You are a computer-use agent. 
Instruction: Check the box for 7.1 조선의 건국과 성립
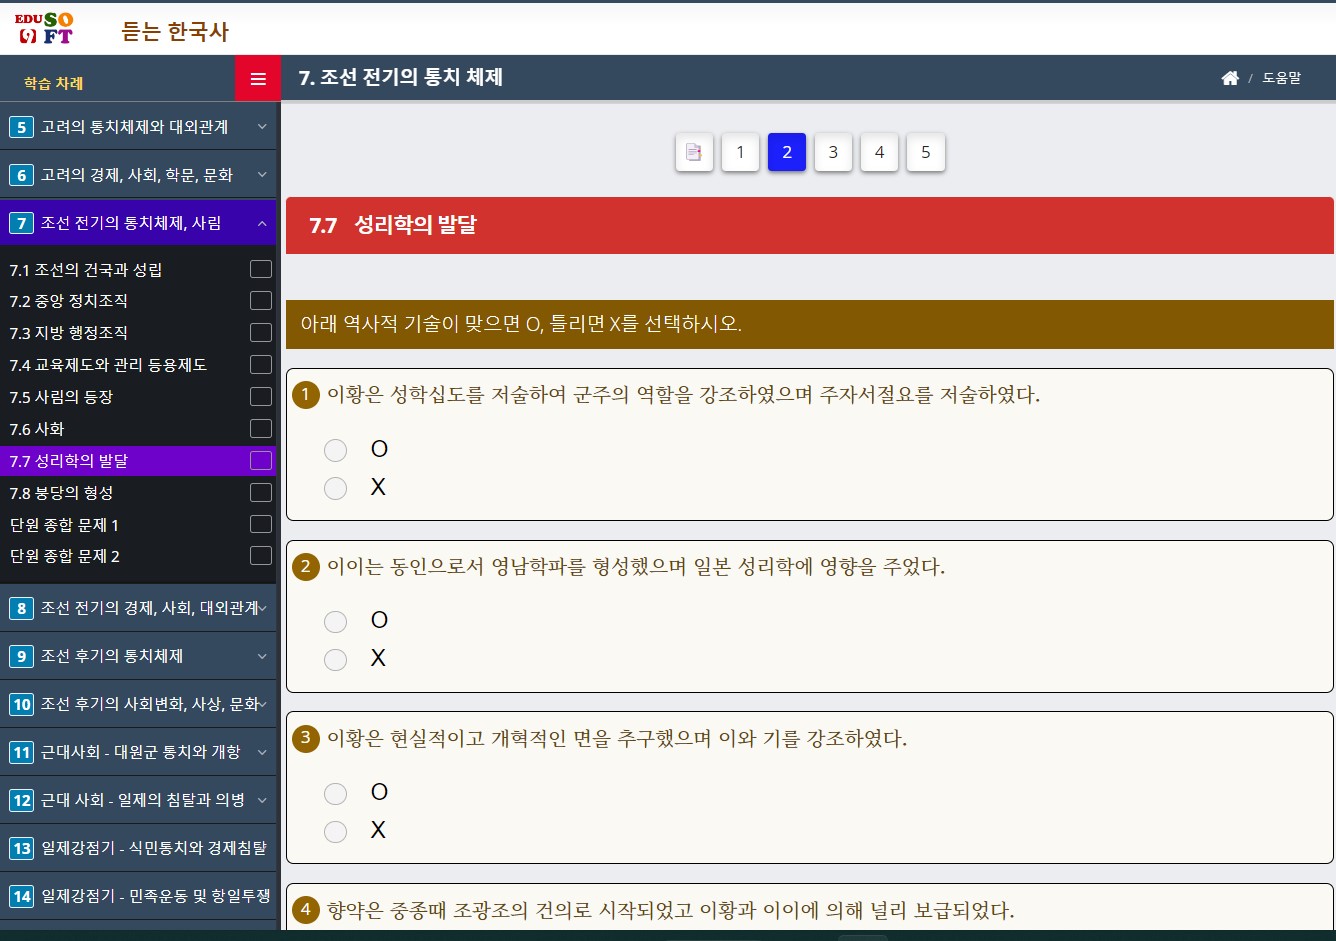coord(261,269)
